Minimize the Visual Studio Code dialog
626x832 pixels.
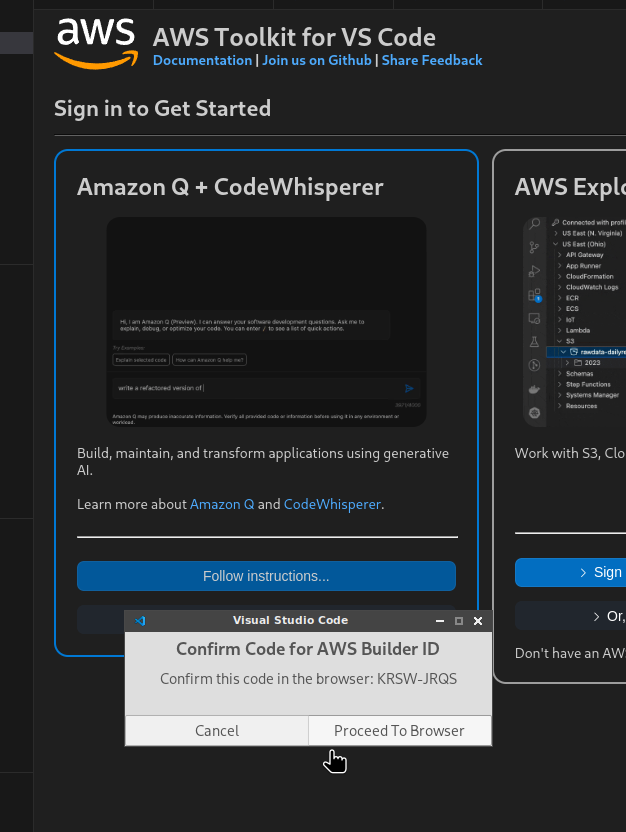pos(440,621)
